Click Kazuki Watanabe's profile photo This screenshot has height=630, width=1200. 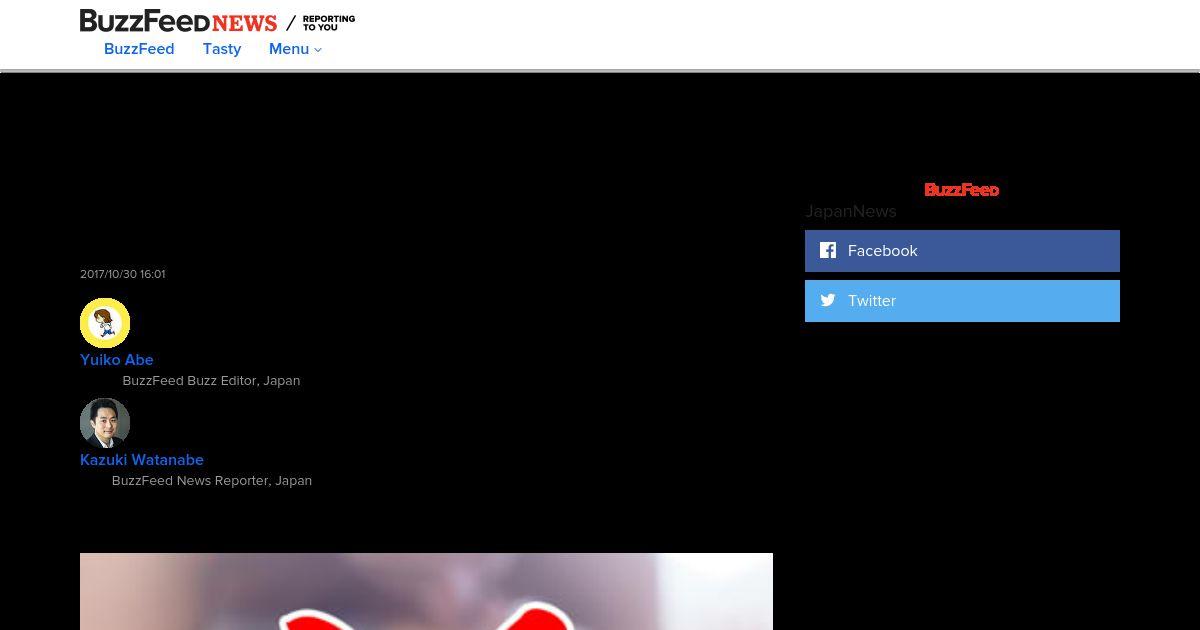(x=105, y=423)
